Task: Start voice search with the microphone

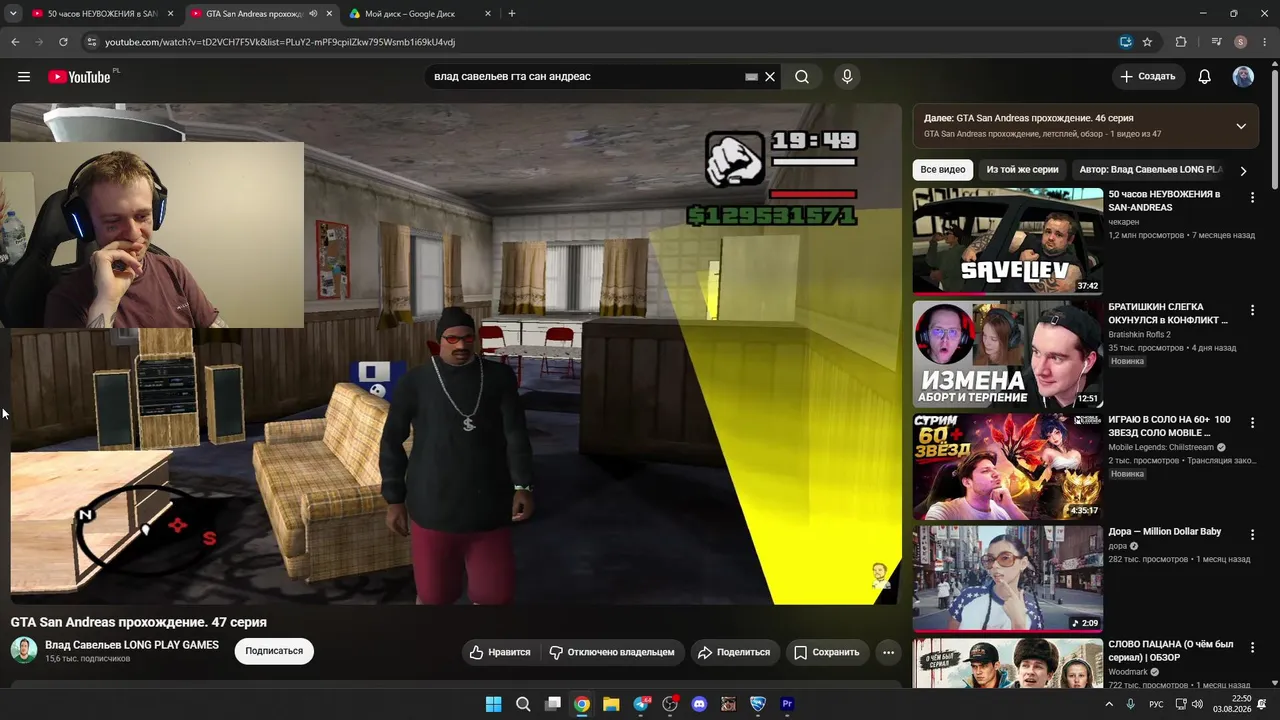Action: point(847,77)
